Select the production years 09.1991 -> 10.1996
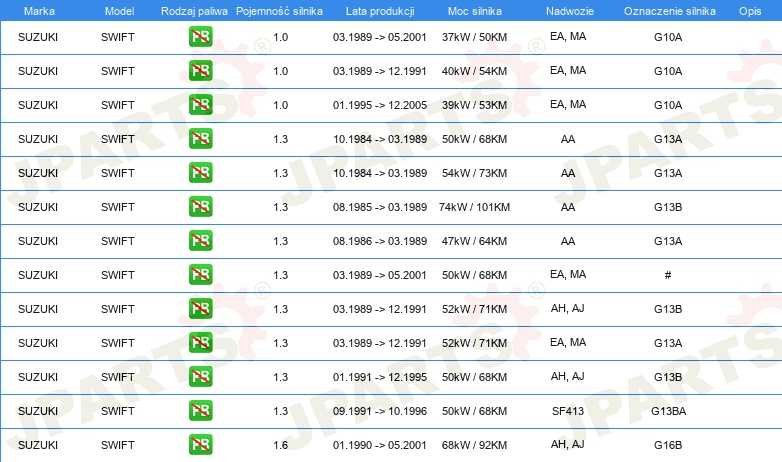The height and width of the screenshot is (462, 782). [x=380, y=411]
